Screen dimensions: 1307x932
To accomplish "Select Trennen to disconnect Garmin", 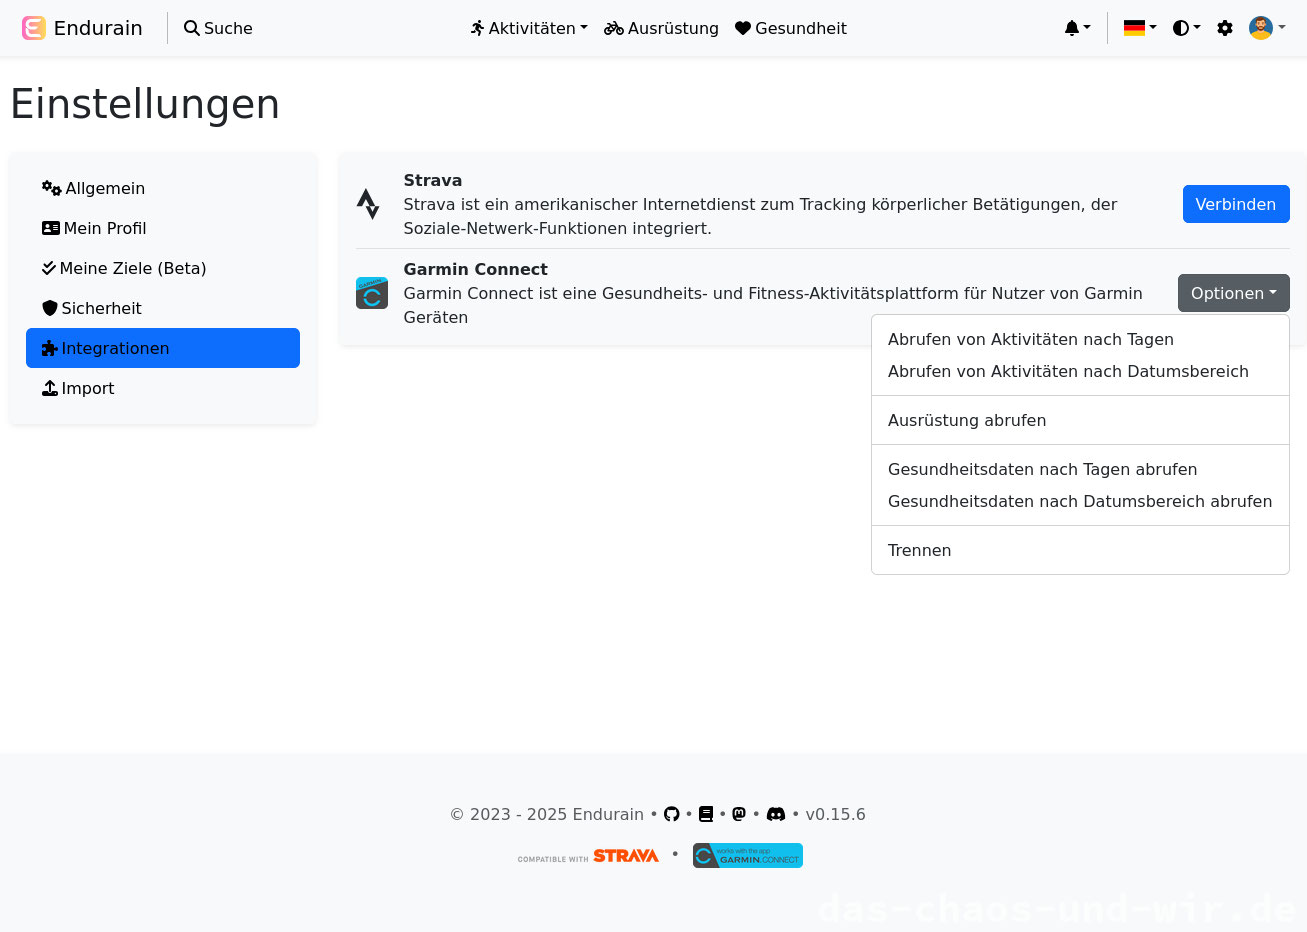I will [919, 550].
